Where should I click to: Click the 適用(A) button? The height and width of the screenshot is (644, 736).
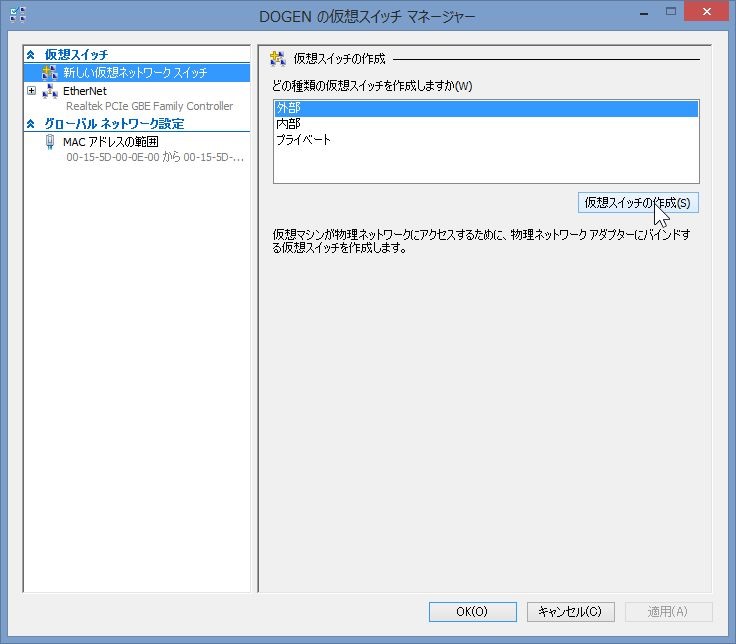pos(668,611)
